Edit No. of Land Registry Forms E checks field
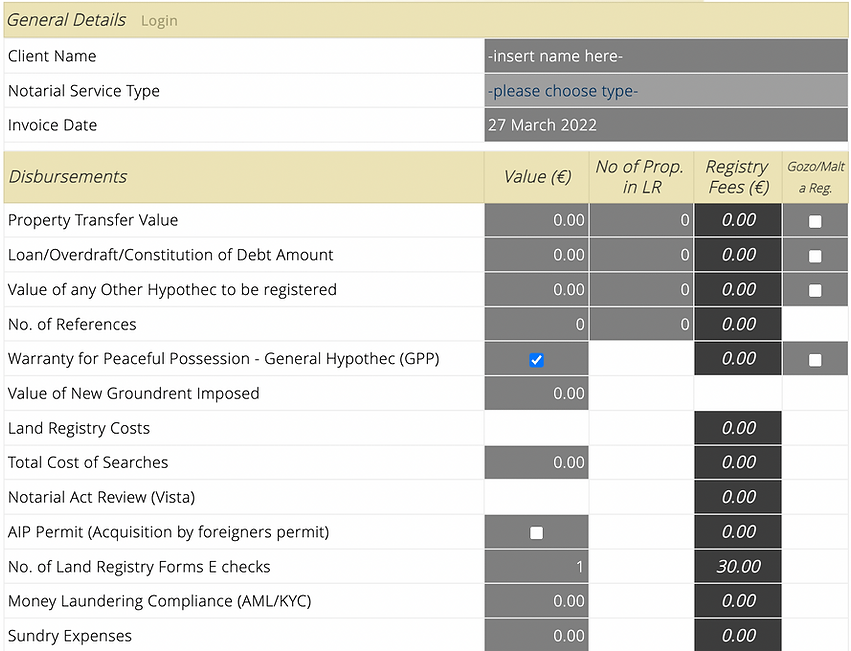Image resolution: width=851 pixels, height=651 pixels. click(536, 566)
